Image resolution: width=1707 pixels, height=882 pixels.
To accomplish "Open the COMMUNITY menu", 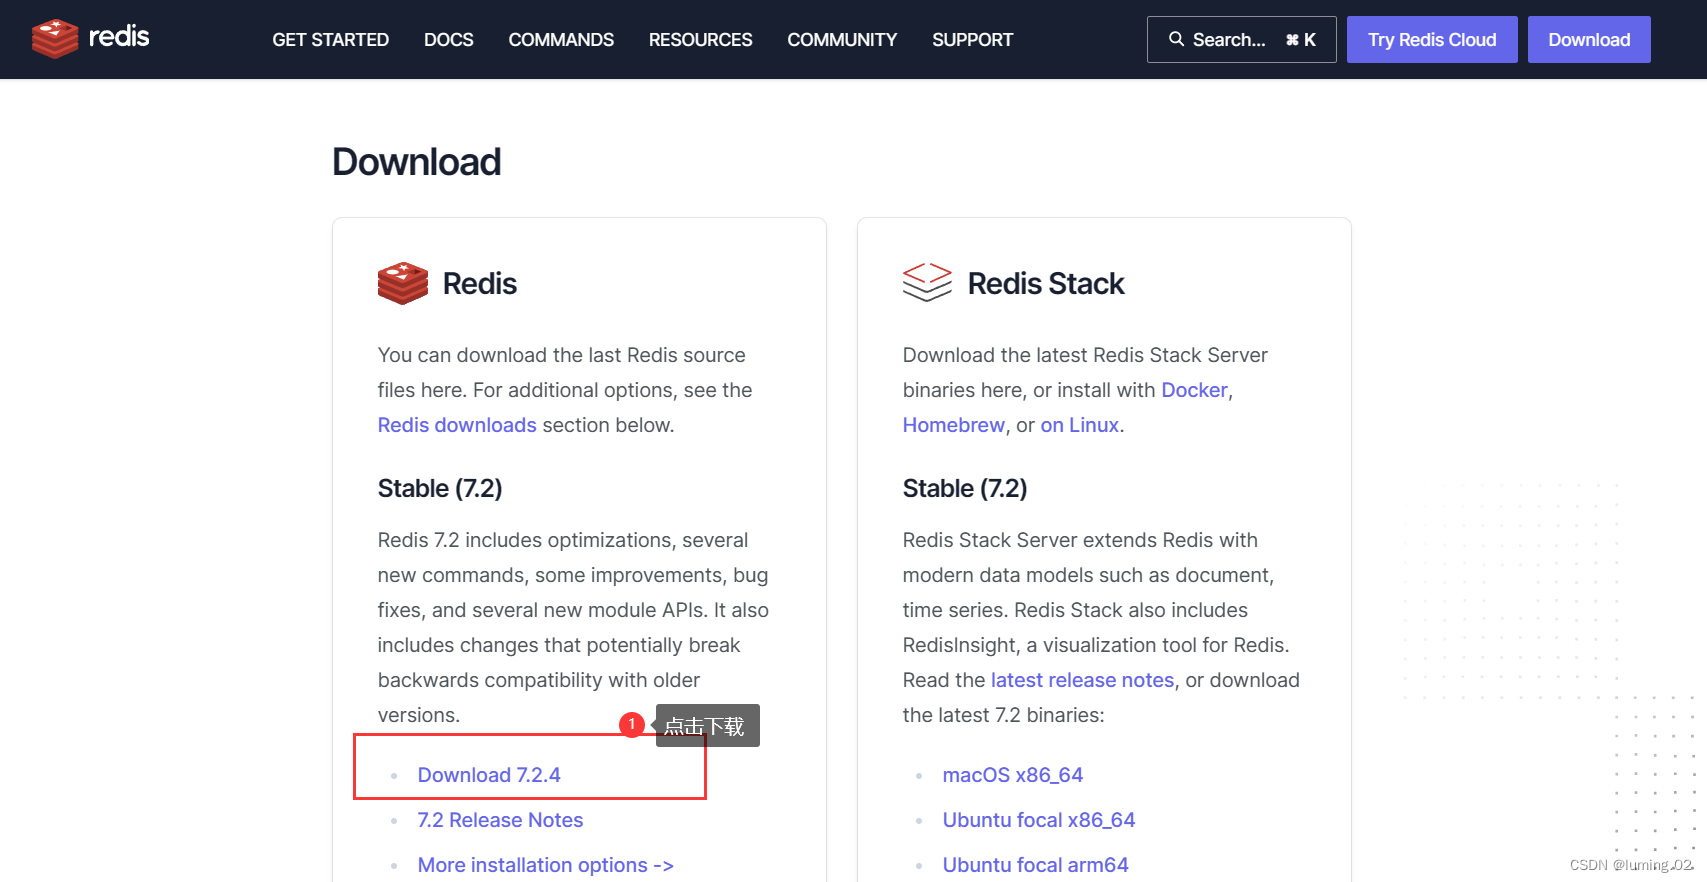I will 842,40.
